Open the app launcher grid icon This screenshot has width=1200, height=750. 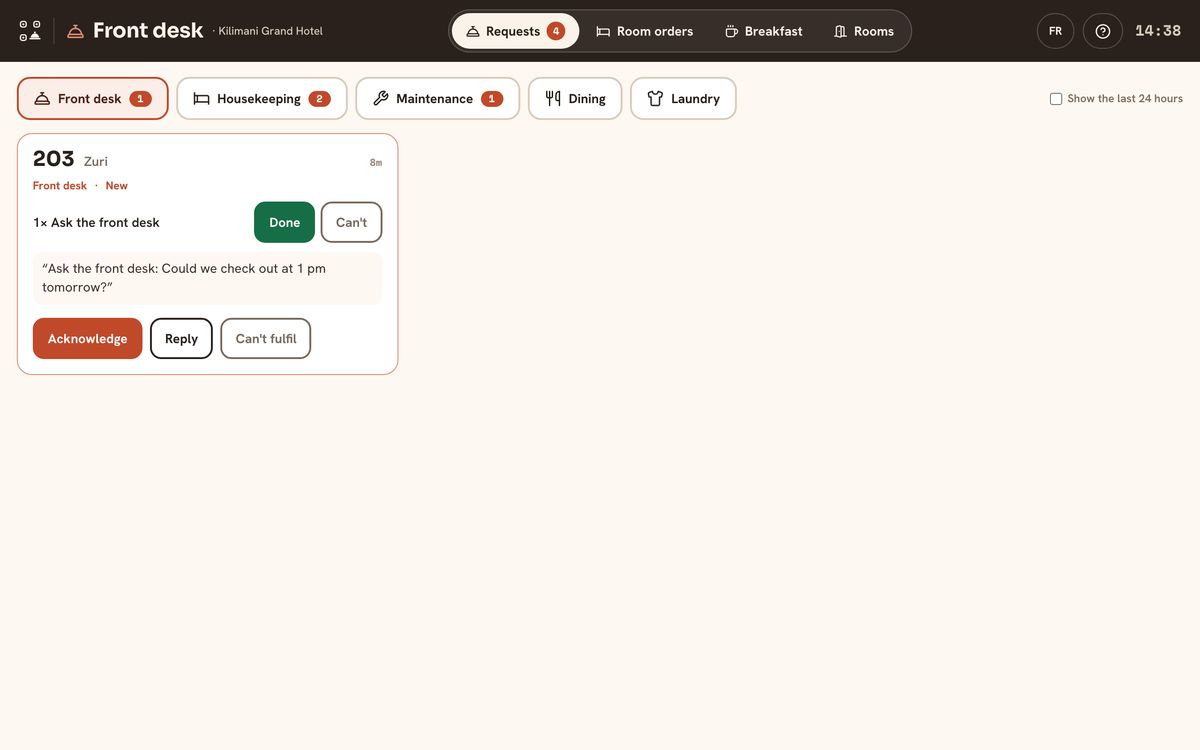(x=30, y=31)
